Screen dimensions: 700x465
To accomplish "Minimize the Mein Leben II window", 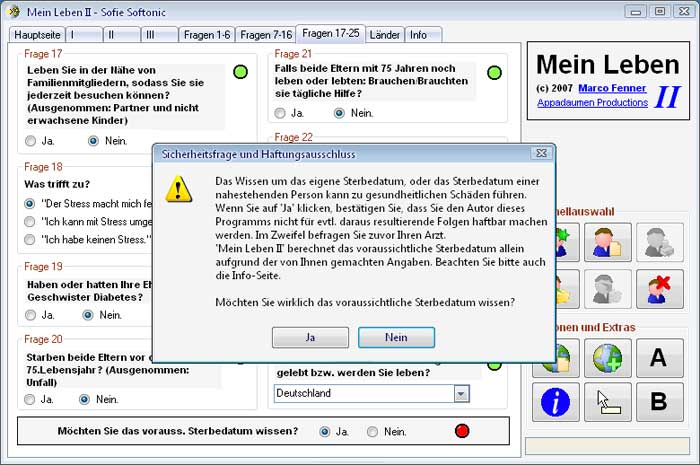I will 636,12.
